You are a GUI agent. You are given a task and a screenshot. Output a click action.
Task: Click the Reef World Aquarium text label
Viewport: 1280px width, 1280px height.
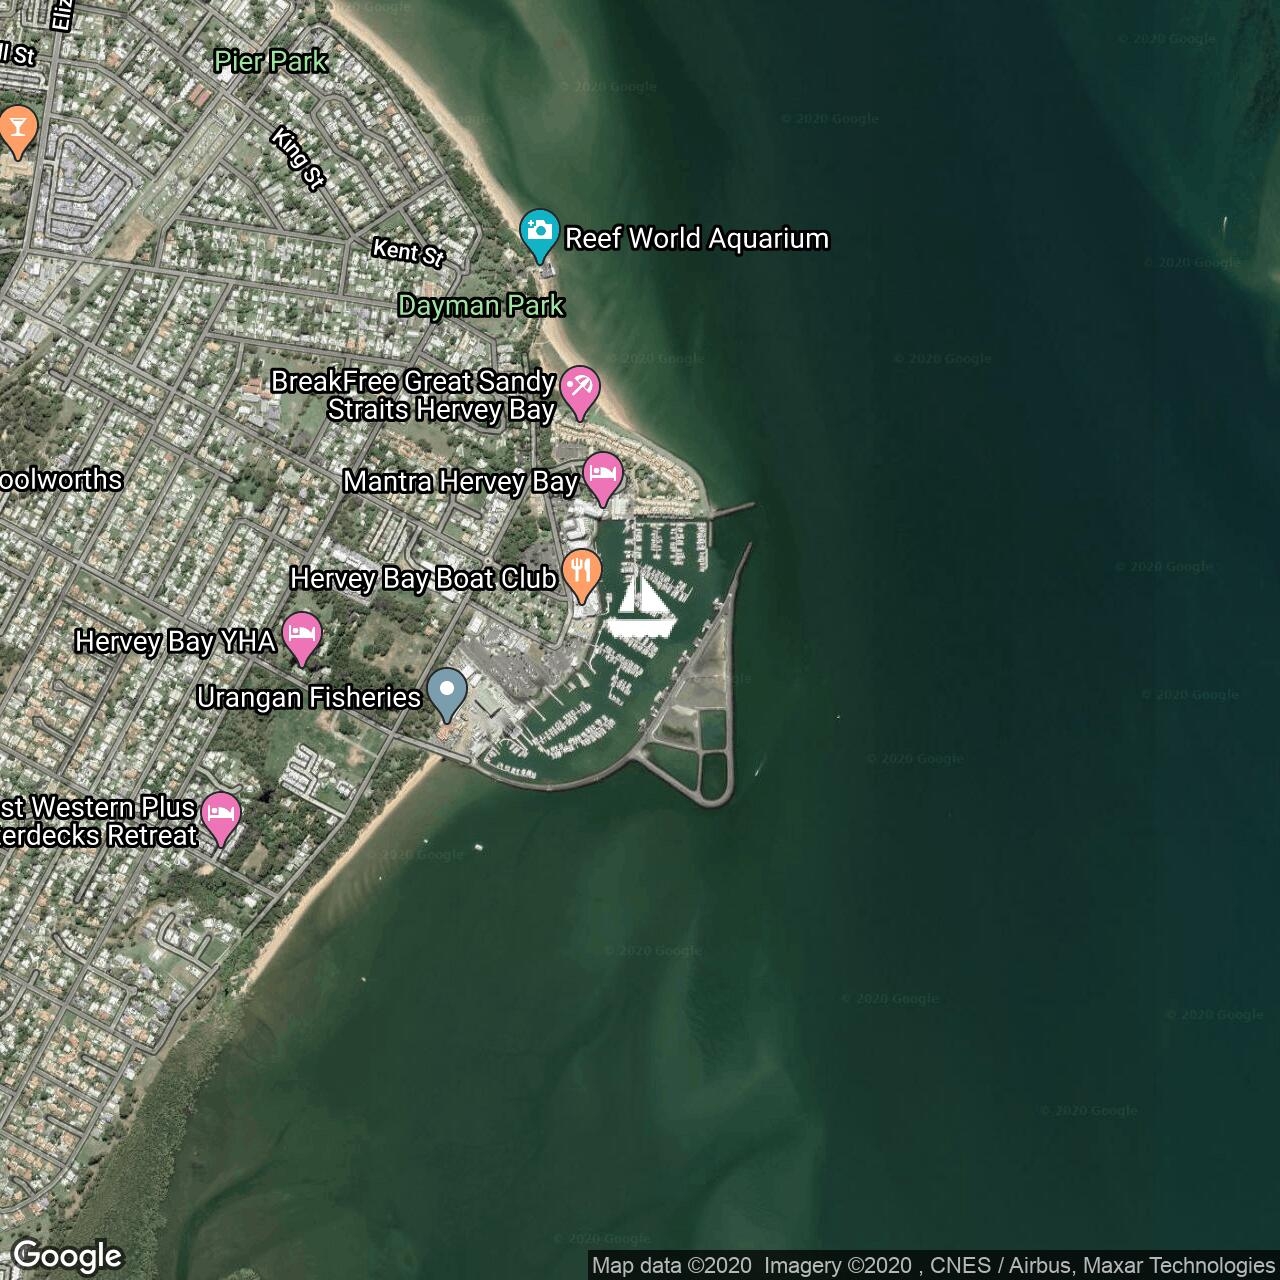697,238
